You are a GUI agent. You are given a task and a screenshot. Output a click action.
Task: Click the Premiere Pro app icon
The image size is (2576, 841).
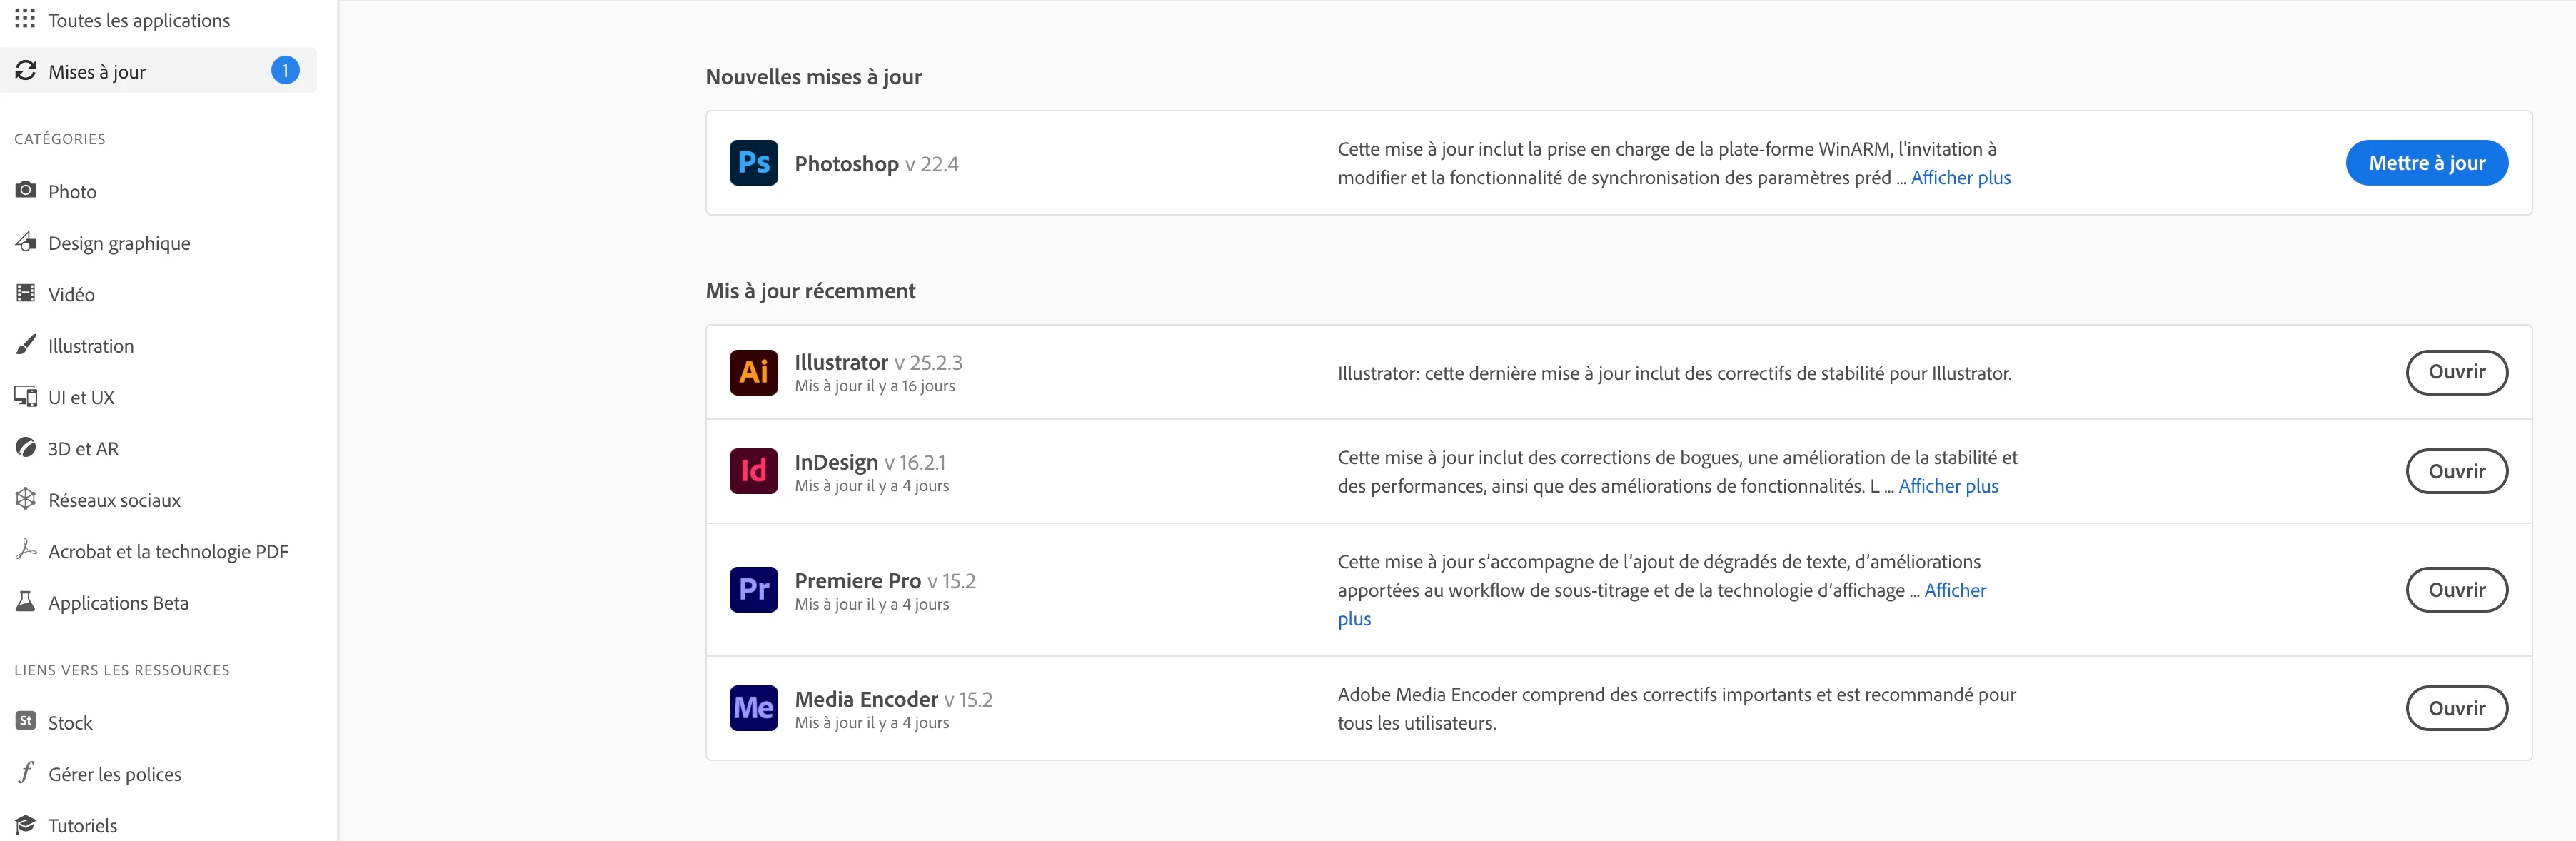point(753,589)
